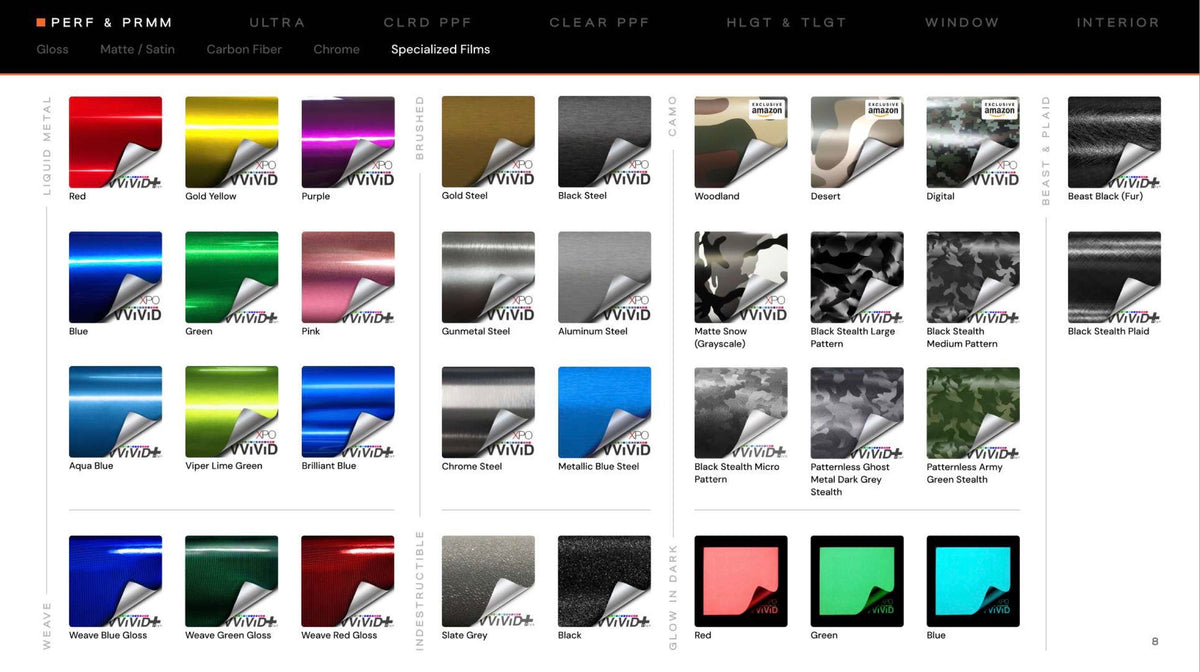The image size is (1200, 672).
Task: Select the Pink liquid metal swatch
Action: pyautogui.click(x=348, y=277)
